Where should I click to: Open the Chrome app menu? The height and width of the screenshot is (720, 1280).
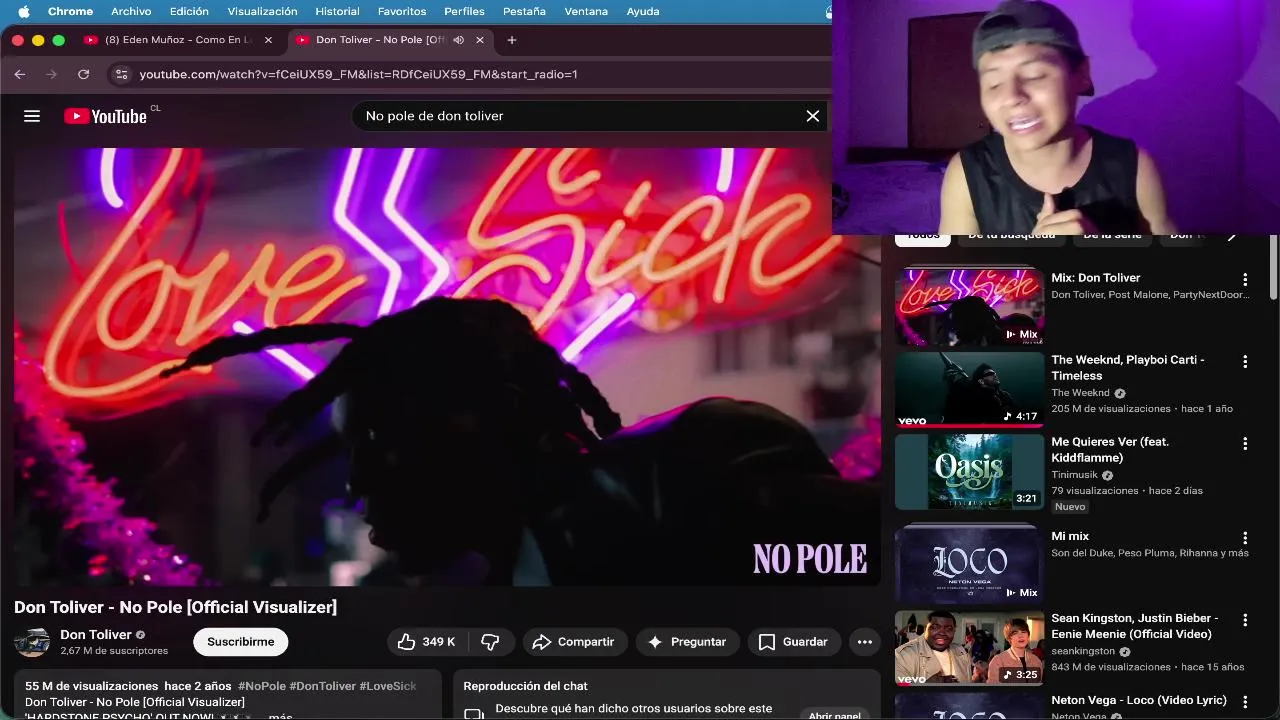pyautogui.click(x=70, y=11)
